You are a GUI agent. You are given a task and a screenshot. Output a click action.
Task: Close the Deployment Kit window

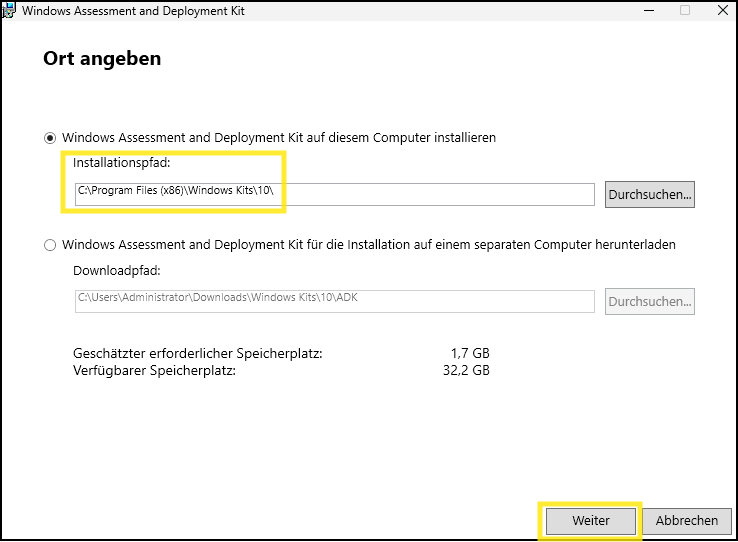pyautogui.click(x=723, y=10)
